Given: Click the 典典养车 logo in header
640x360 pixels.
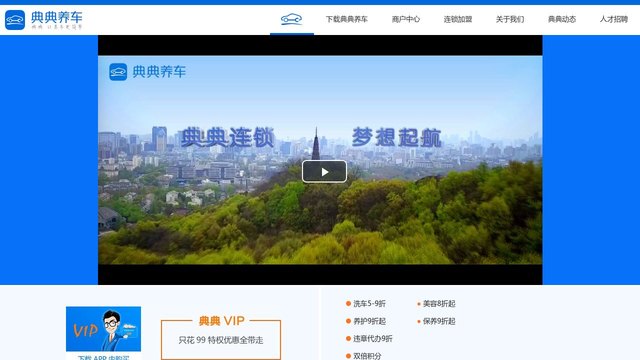Looking at the screenshot, I should pos(44,20).
